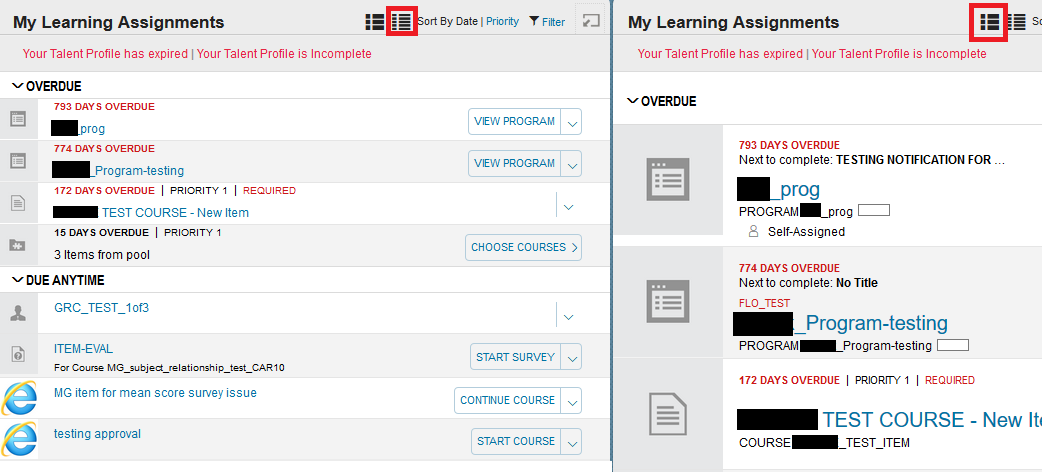1042x472 pixels.
Task: Click Internet Explorer icon beside testing approval
Action: [x=19, y=439]
